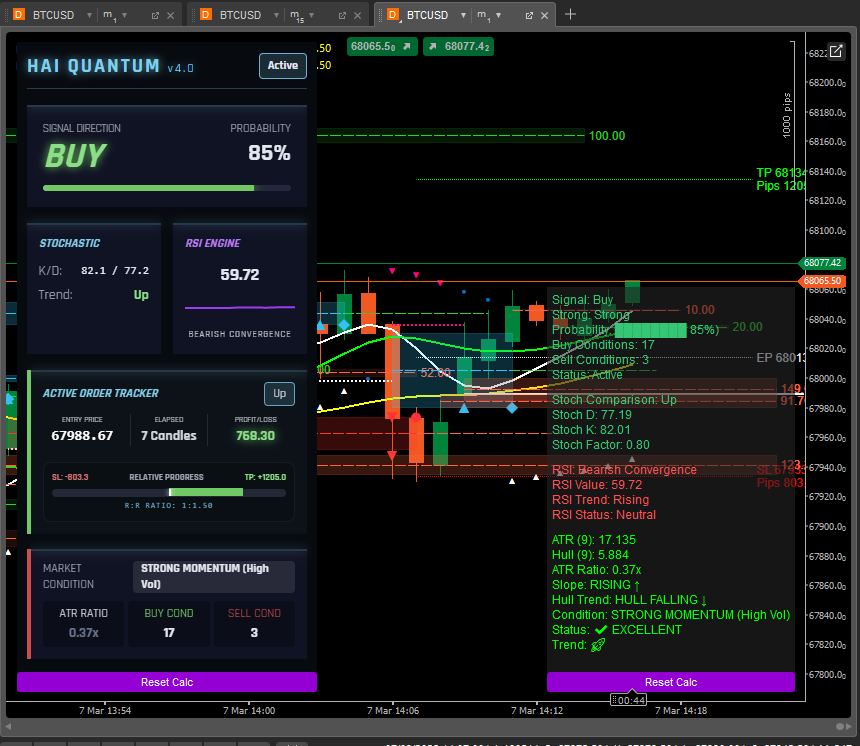The width and height of the screenshot is (860, 746).
Task: Close the second BTCUSD m15 tab
Action: (x=358, y=15)
